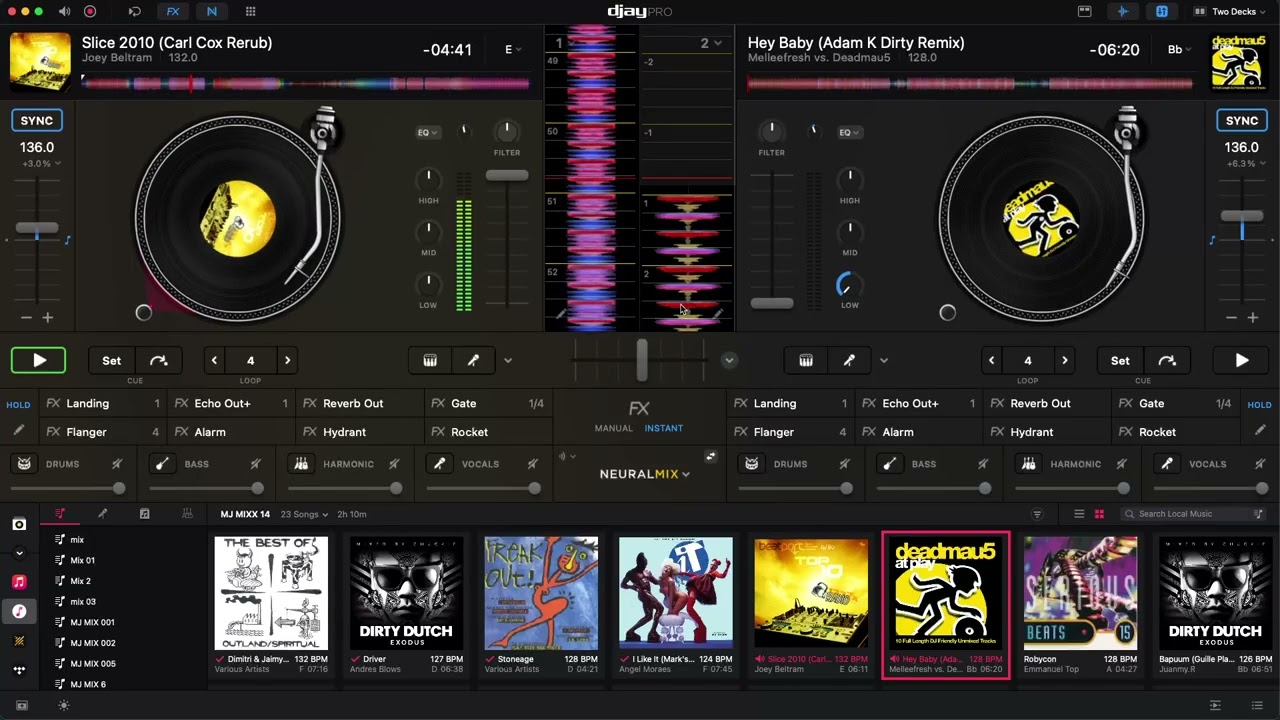This screenshot has width=1280, height=720.
Task: Switch library to grid view icon
Action: pyautogui.click(x=1099, y=514)
